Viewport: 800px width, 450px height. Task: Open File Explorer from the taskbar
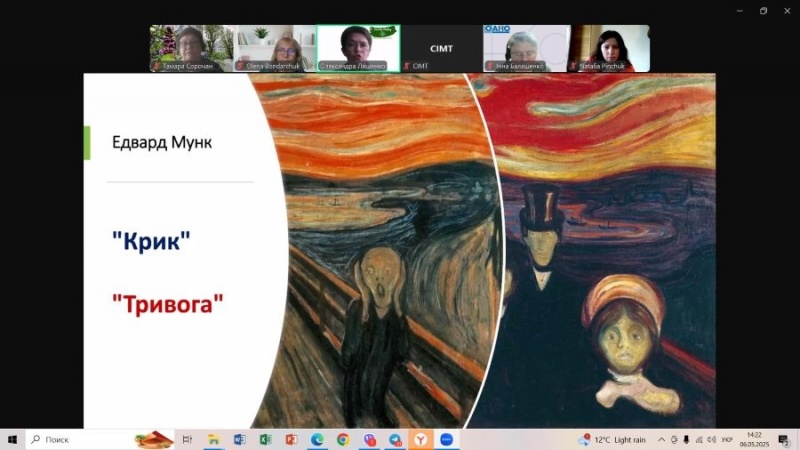[x=213, y=440]
